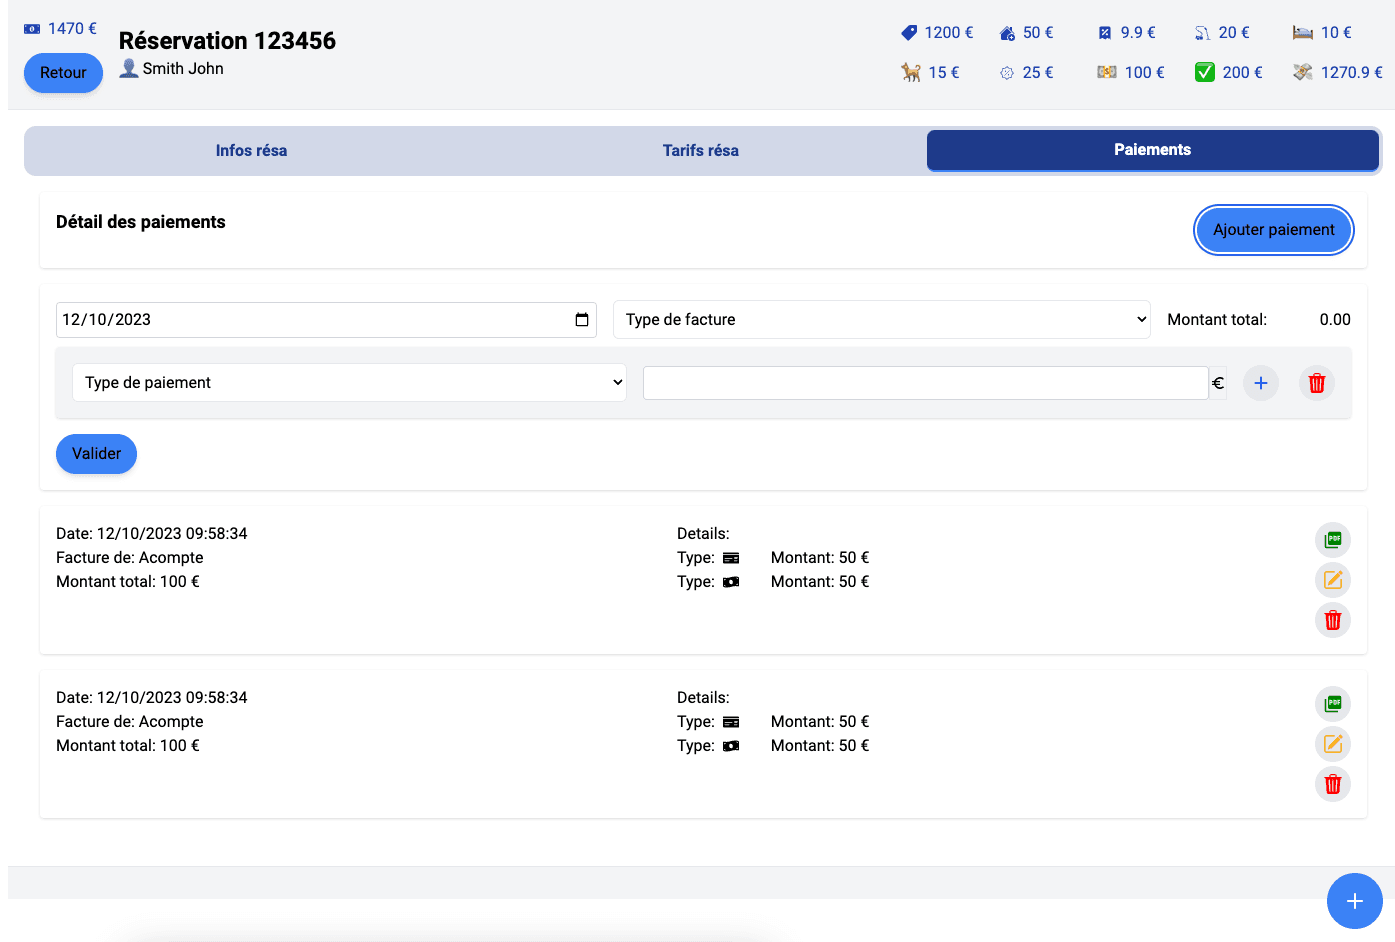
Task: Click the payment amount input field
Action: pos(926,383)
